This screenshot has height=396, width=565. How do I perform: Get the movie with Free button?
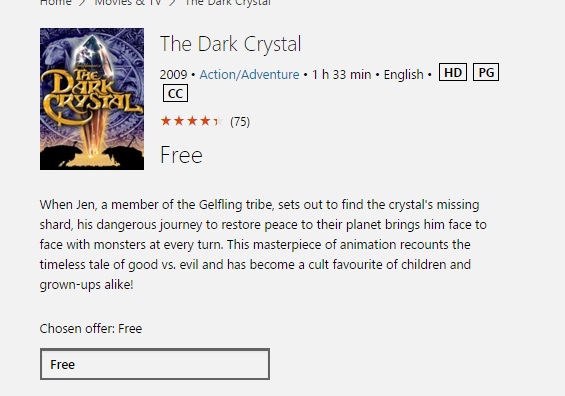[155, 364]
